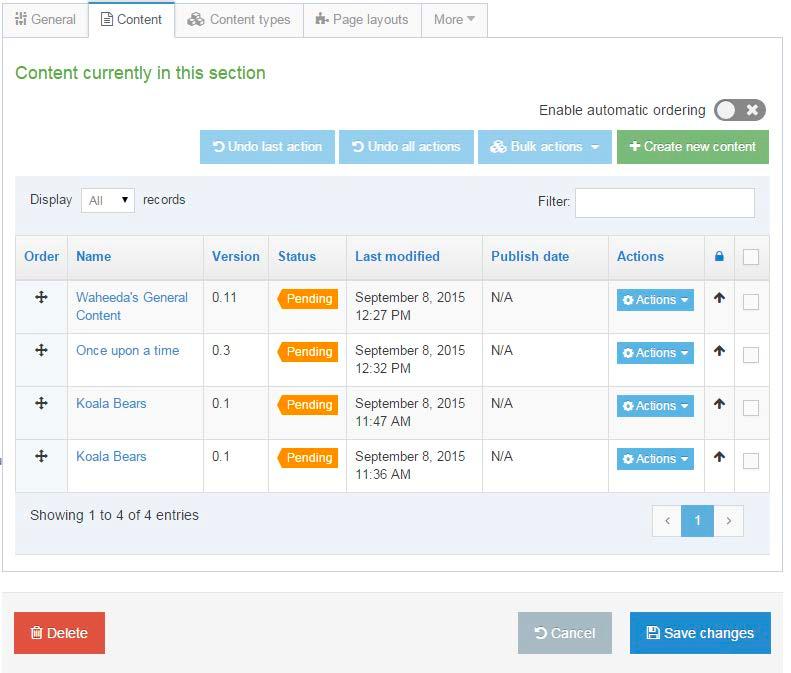Open the Display records dropdown
This screenshot has height=673, width=791.
click(x=108, y=200)
